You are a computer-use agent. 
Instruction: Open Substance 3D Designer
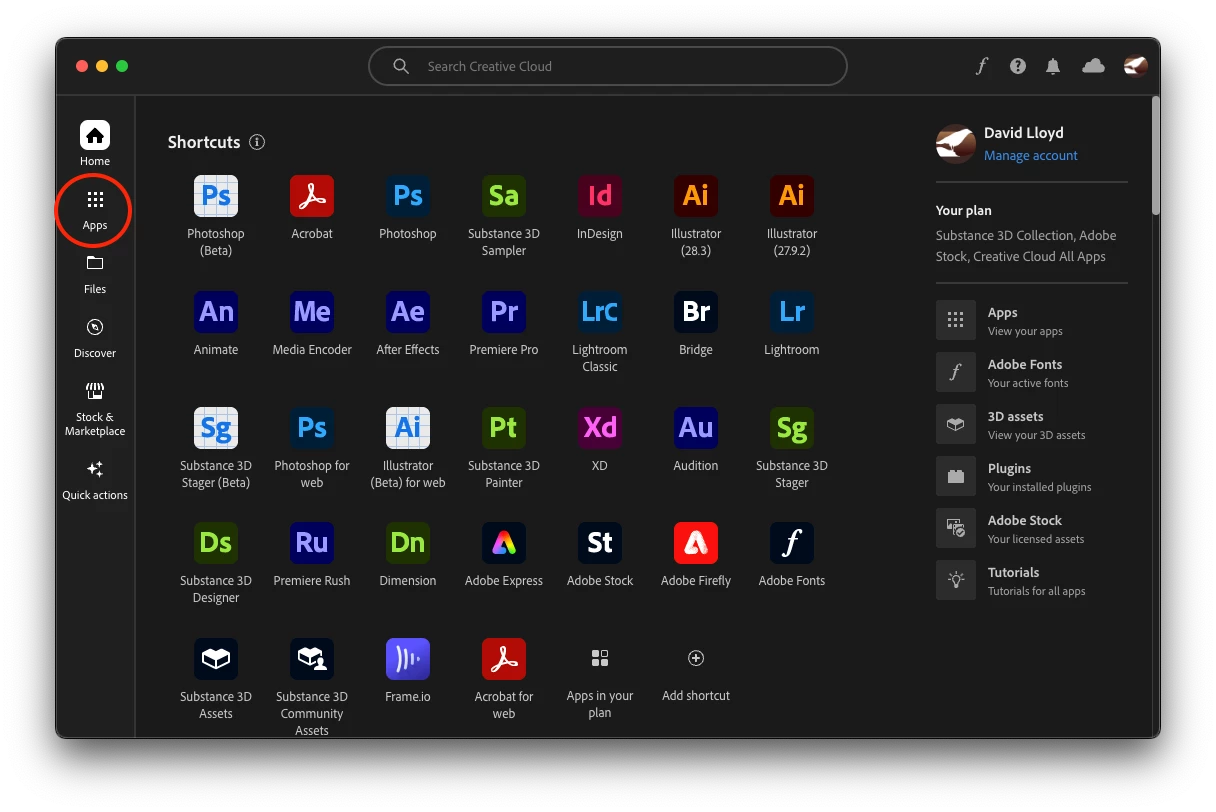[x=216, y=543]
